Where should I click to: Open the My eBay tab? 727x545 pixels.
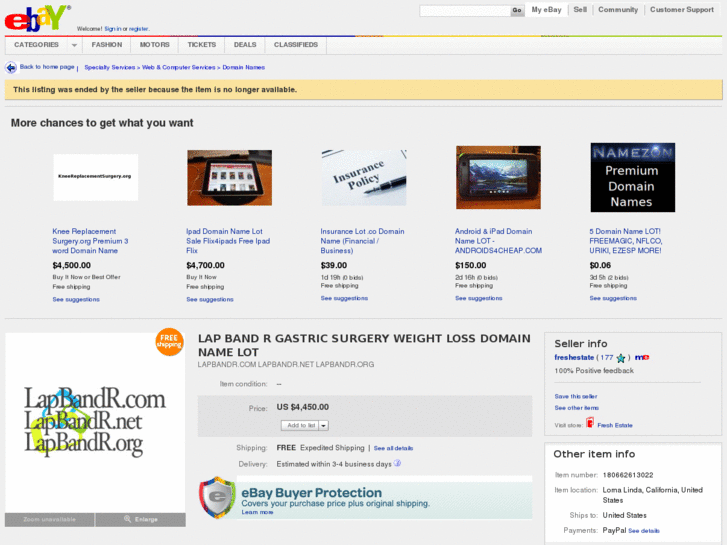546,10
